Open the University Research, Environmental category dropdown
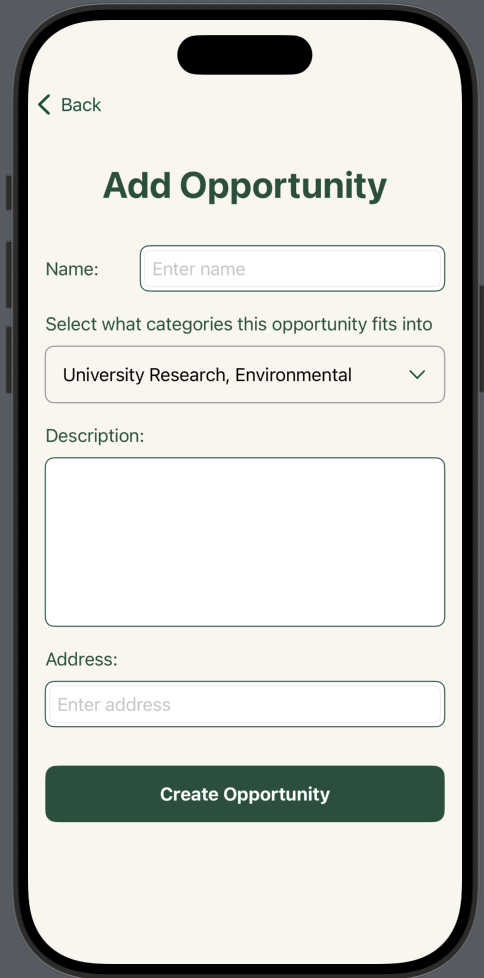 (x=245, y=374)
